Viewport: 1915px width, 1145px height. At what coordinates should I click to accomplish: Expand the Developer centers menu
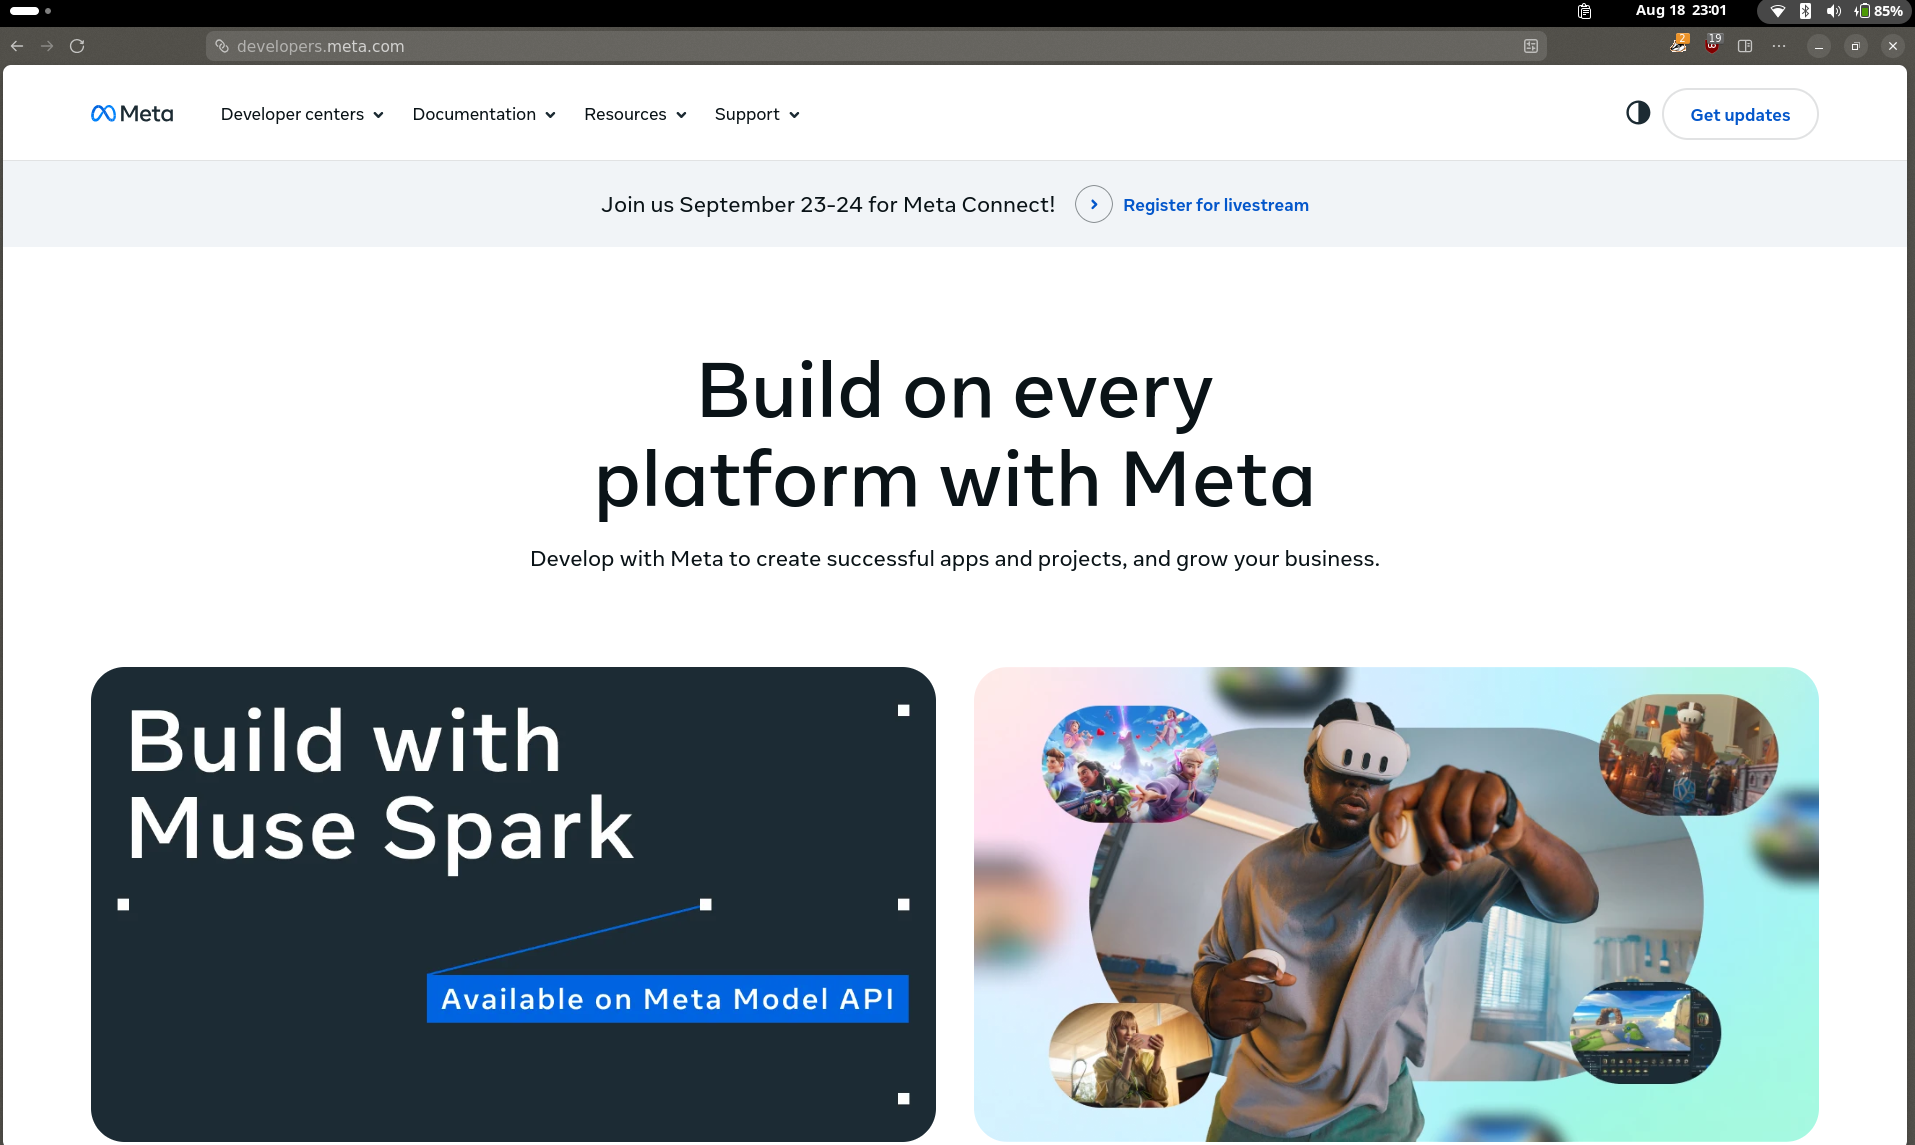(302, 114)
